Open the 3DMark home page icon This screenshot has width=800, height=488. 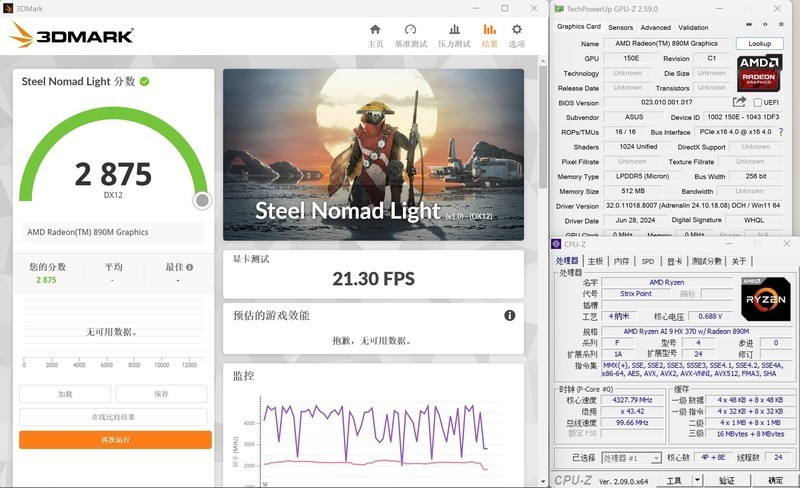click(x=375, y=30)
